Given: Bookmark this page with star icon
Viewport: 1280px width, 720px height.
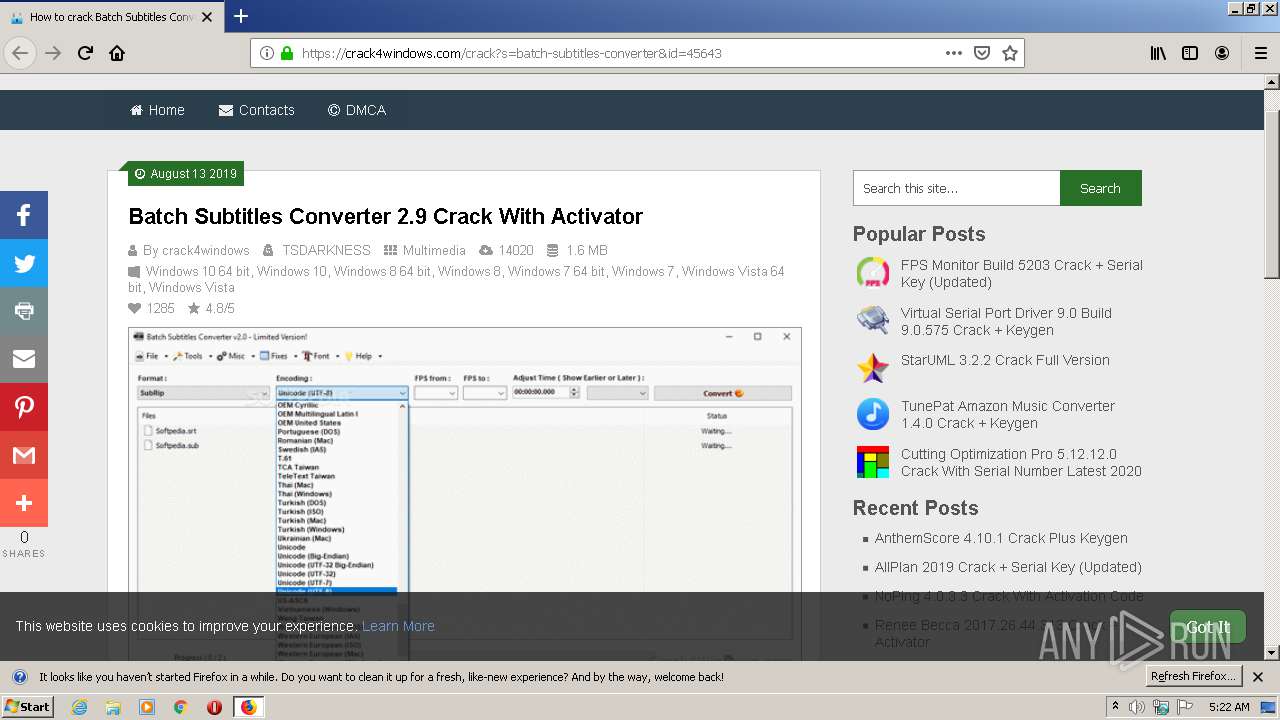Looking at the screenshot, I should click(1010, 53).
